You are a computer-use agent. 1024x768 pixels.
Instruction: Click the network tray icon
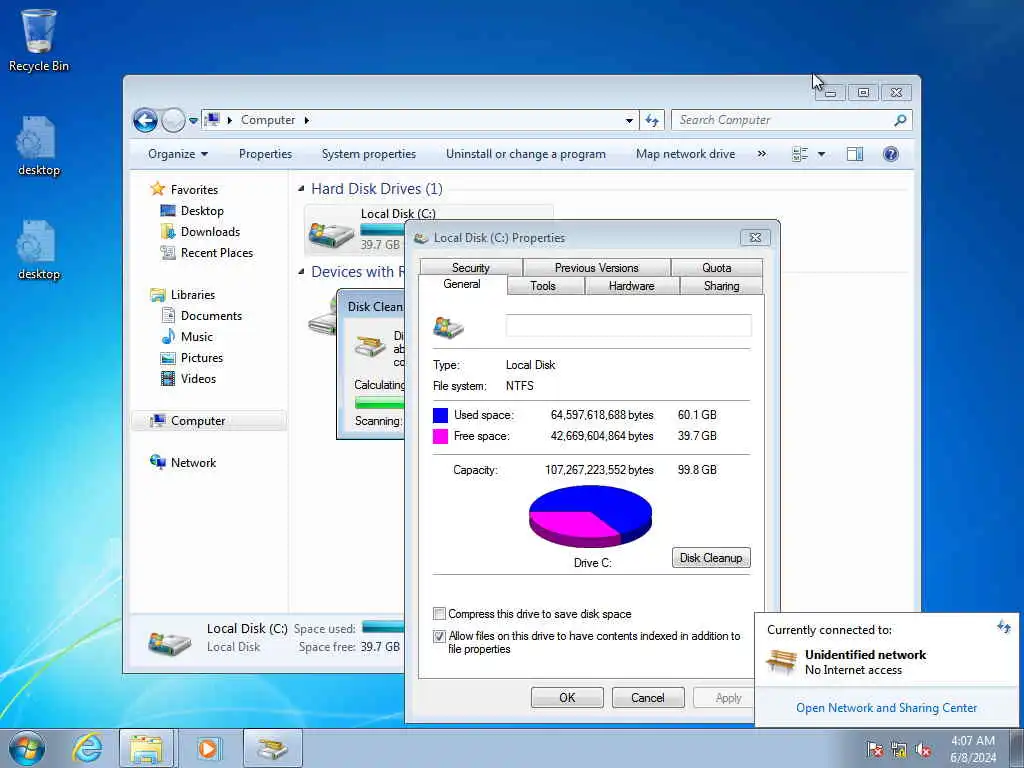pos(899,750)
